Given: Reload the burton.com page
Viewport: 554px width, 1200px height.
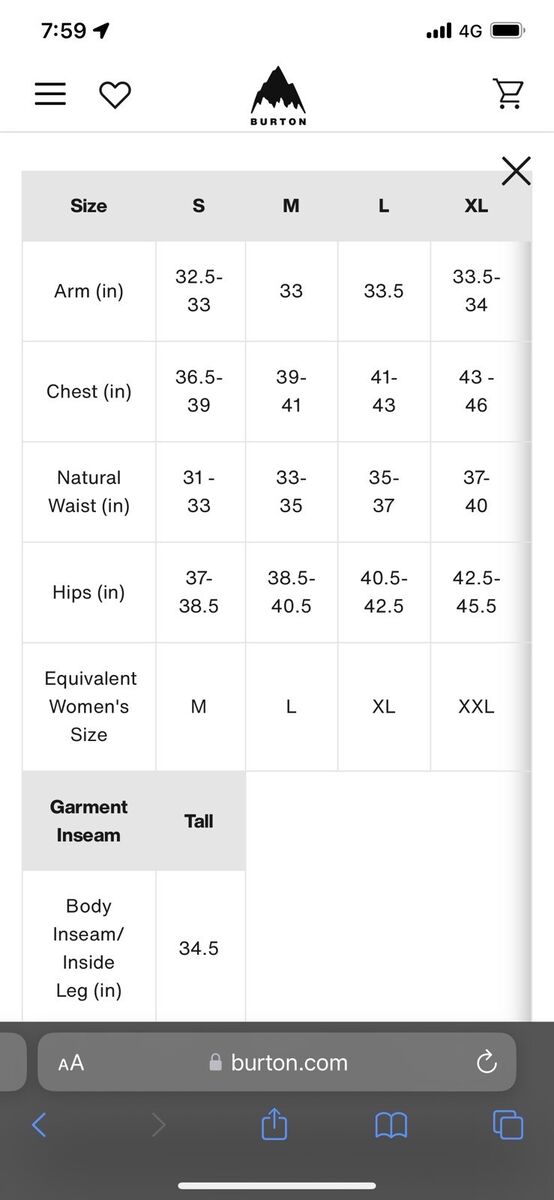Looking at the screenshot, I should click(x=487, y=1062).
